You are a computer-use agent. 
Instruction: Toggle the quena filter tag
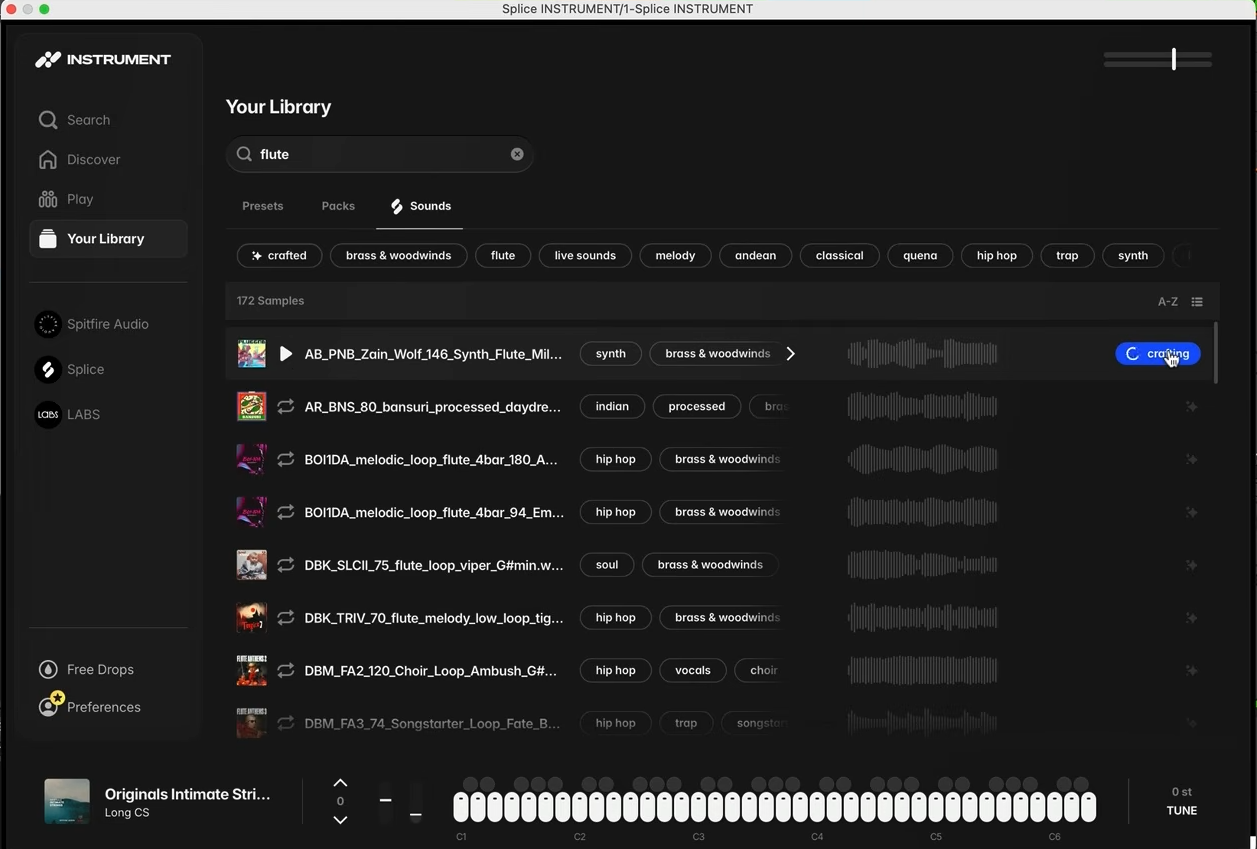[920, 256]
